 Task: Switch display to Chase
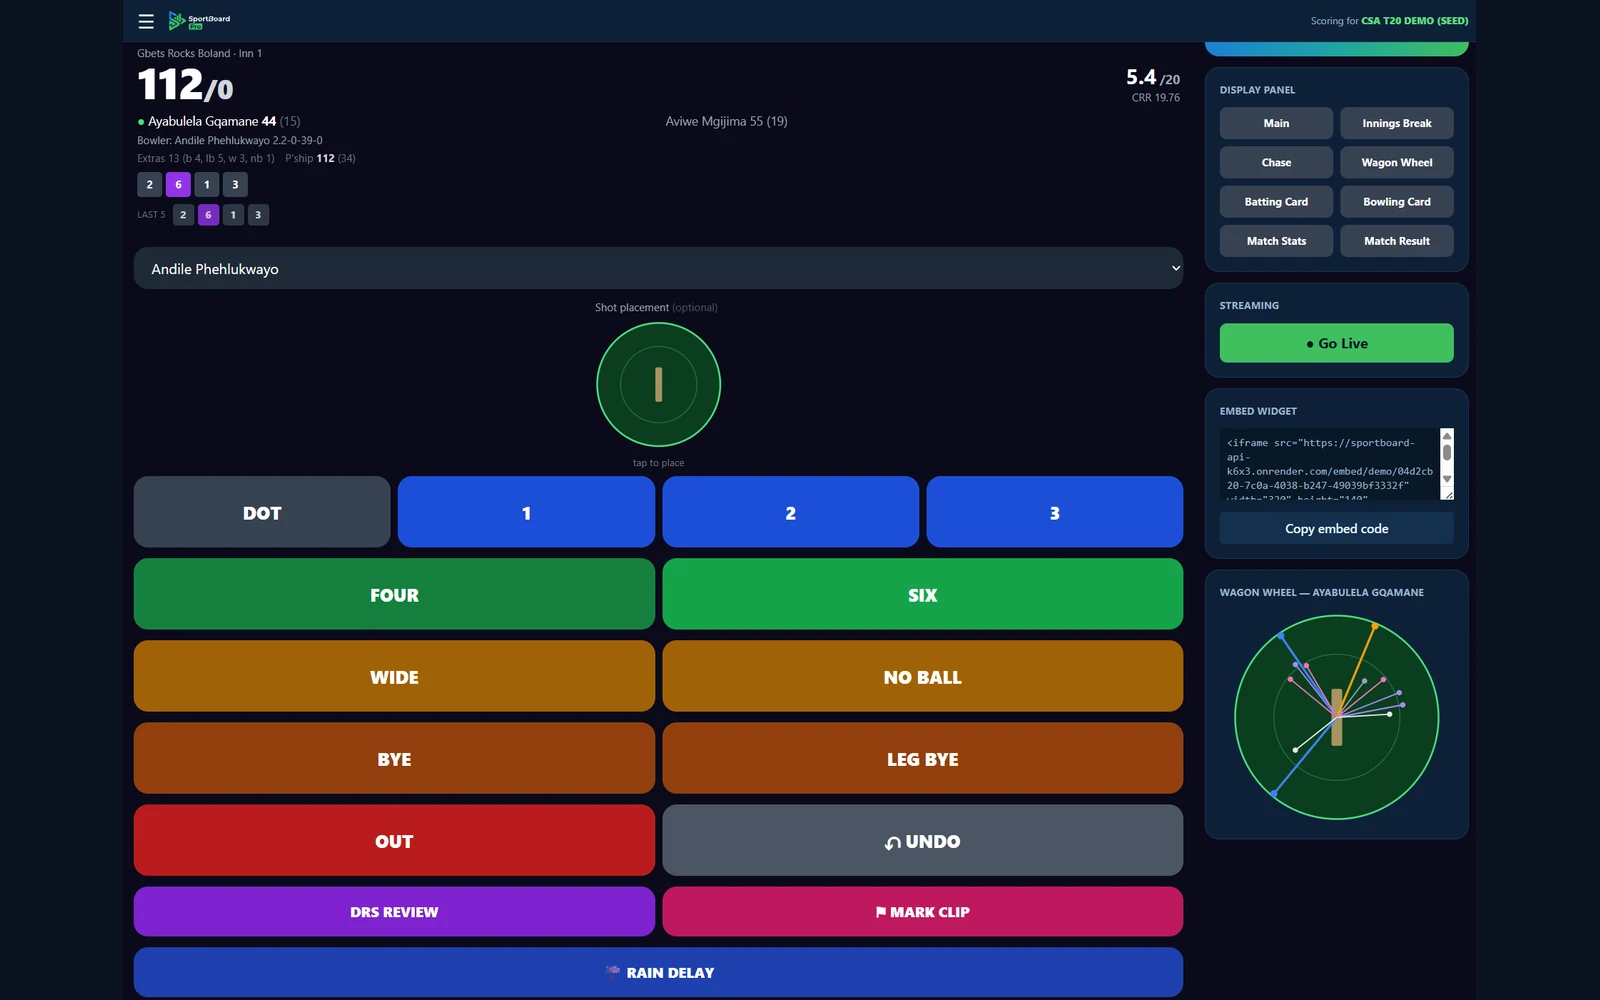(x=1276, y=162)
